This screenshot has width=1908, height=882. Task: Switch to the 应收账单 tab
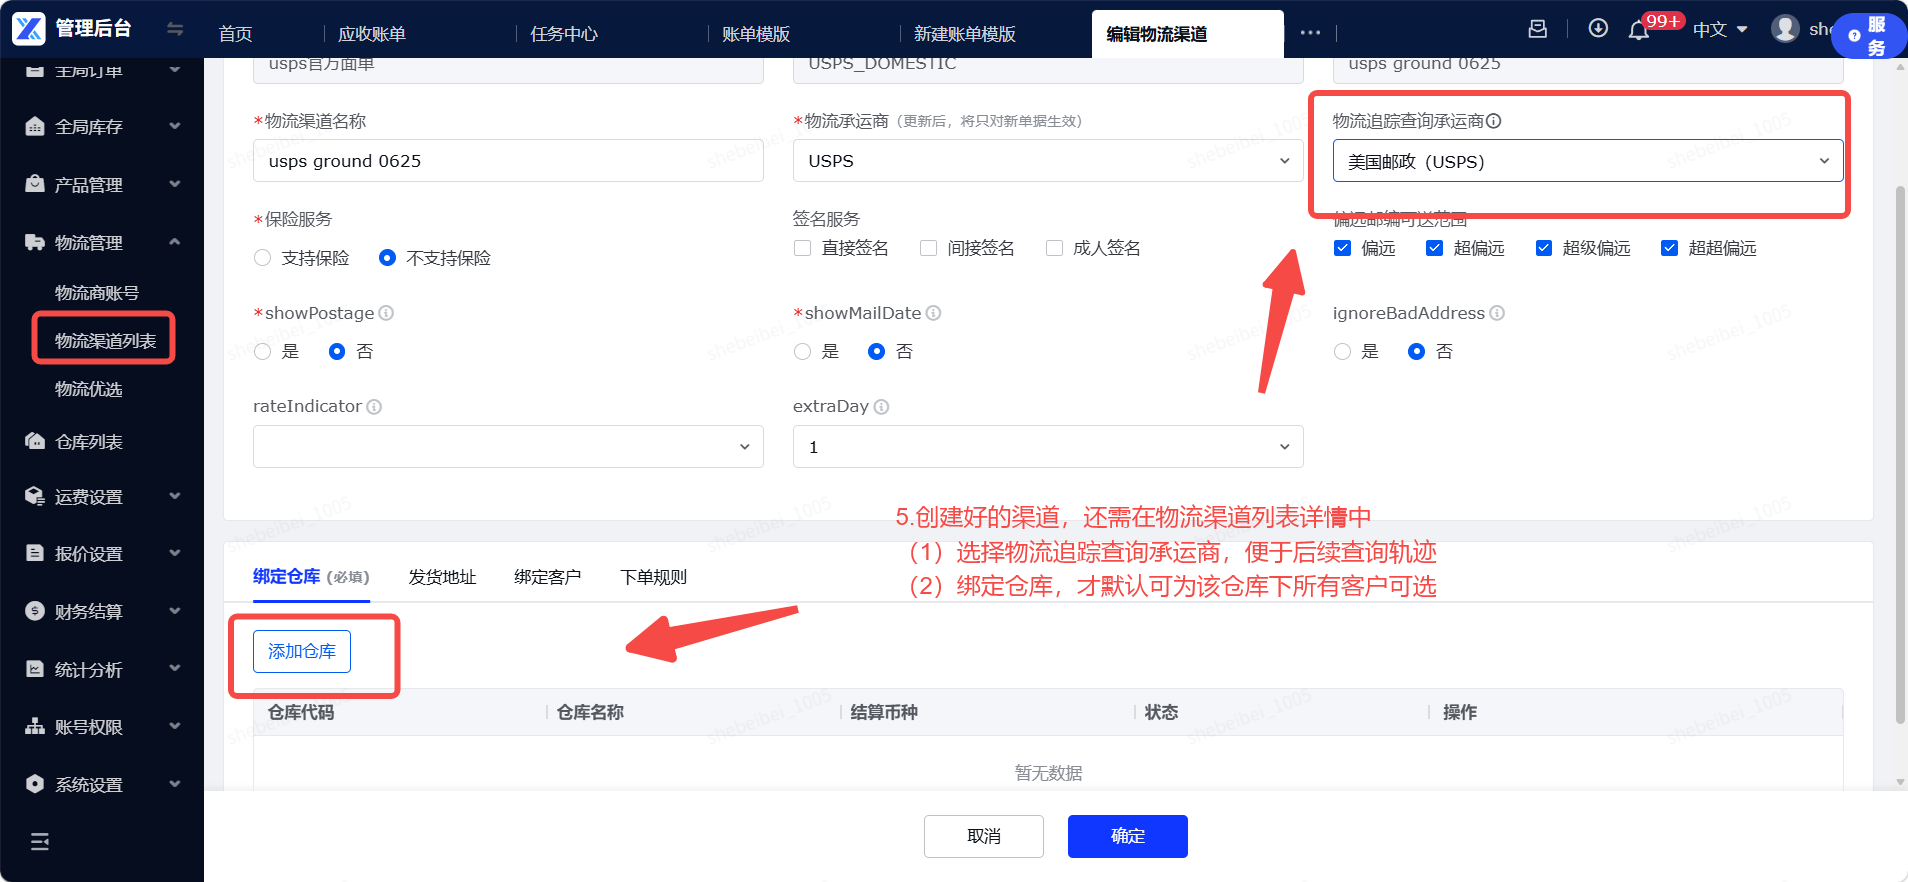point(372,34)
